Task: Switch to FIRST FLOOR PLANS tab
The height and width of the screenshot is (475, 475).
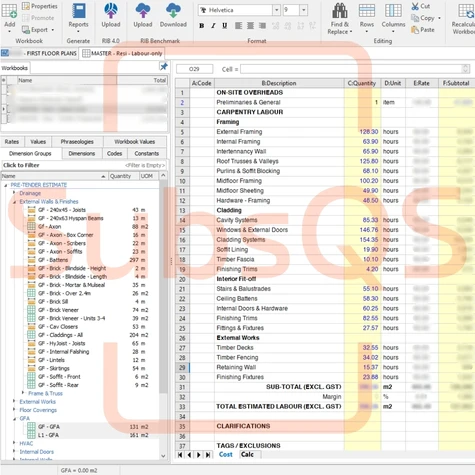Action: tap(39, 53)
